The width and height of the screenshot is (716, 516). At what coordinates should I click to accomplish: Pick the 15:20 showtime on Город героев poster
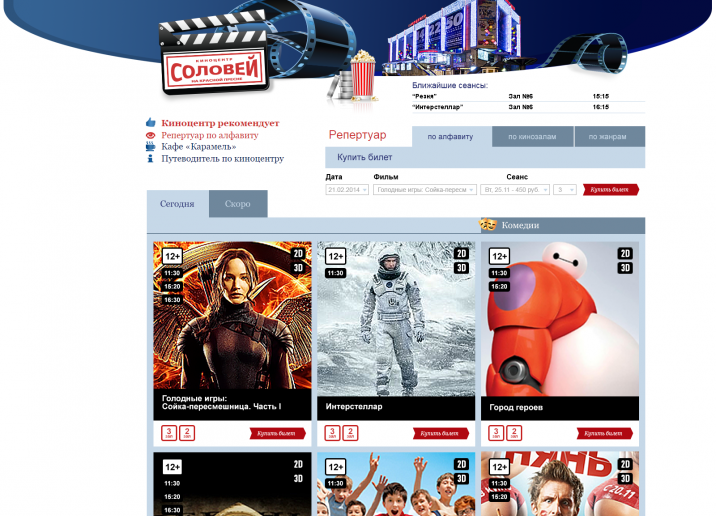(x=499, y=286)
